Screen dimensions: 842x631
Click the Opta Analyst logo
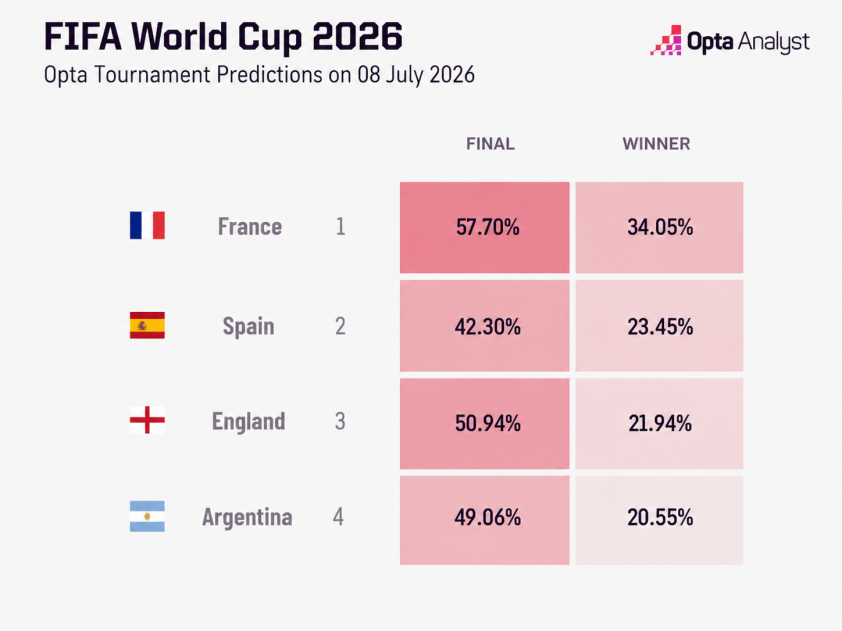730,40
